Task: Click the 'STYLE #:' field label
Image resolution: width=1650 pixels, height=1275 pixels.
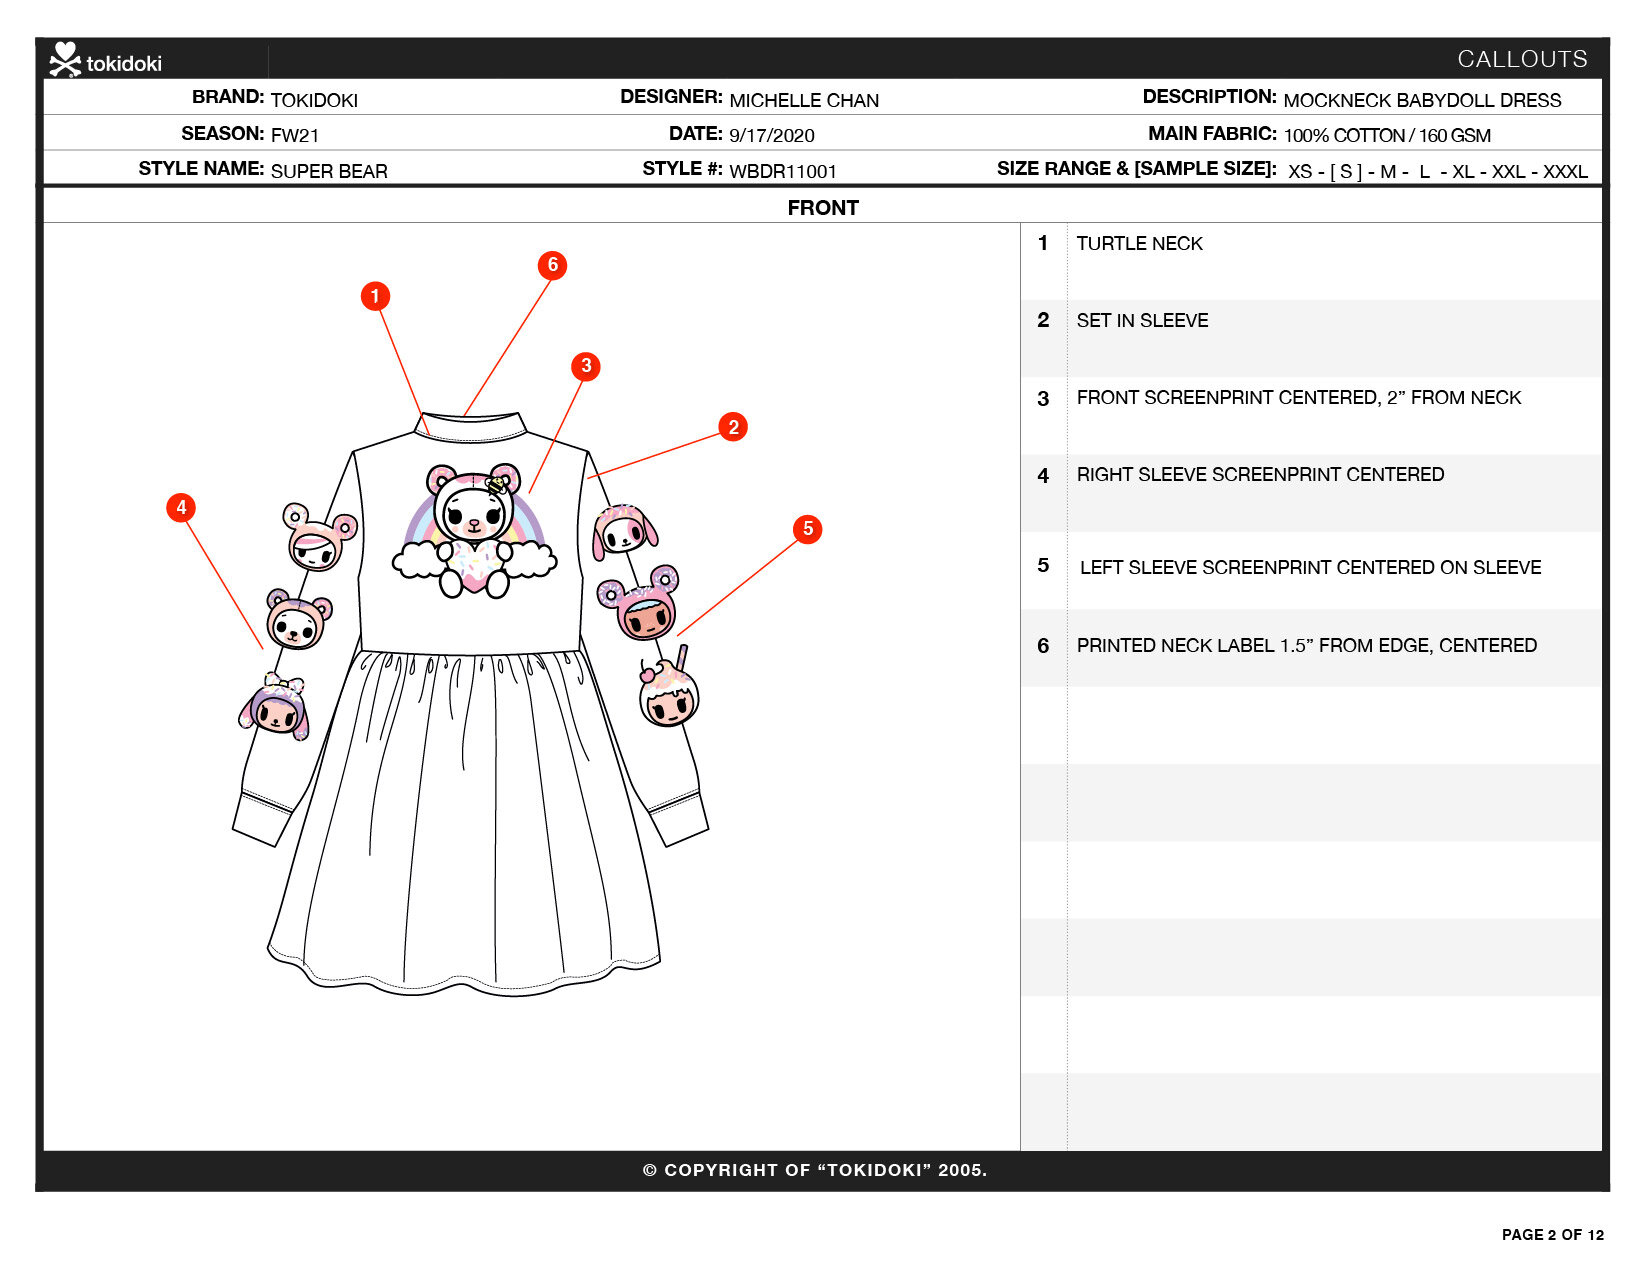Action: 682,169
